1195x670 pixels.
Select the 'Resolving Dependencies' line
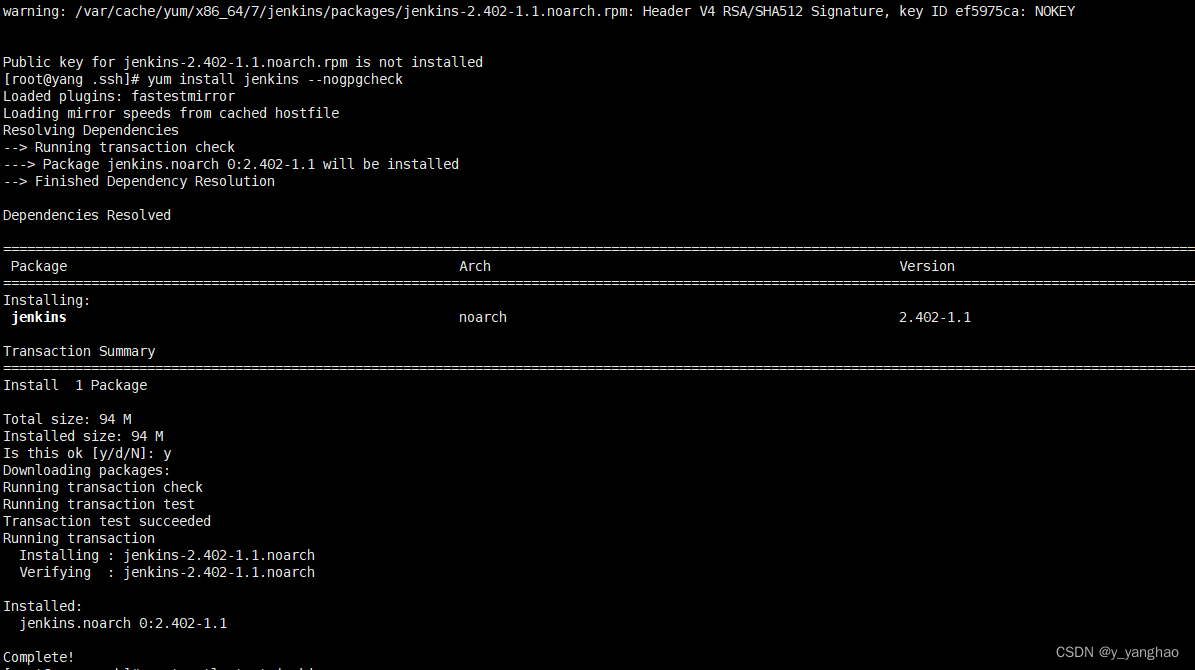coord(91,130)
